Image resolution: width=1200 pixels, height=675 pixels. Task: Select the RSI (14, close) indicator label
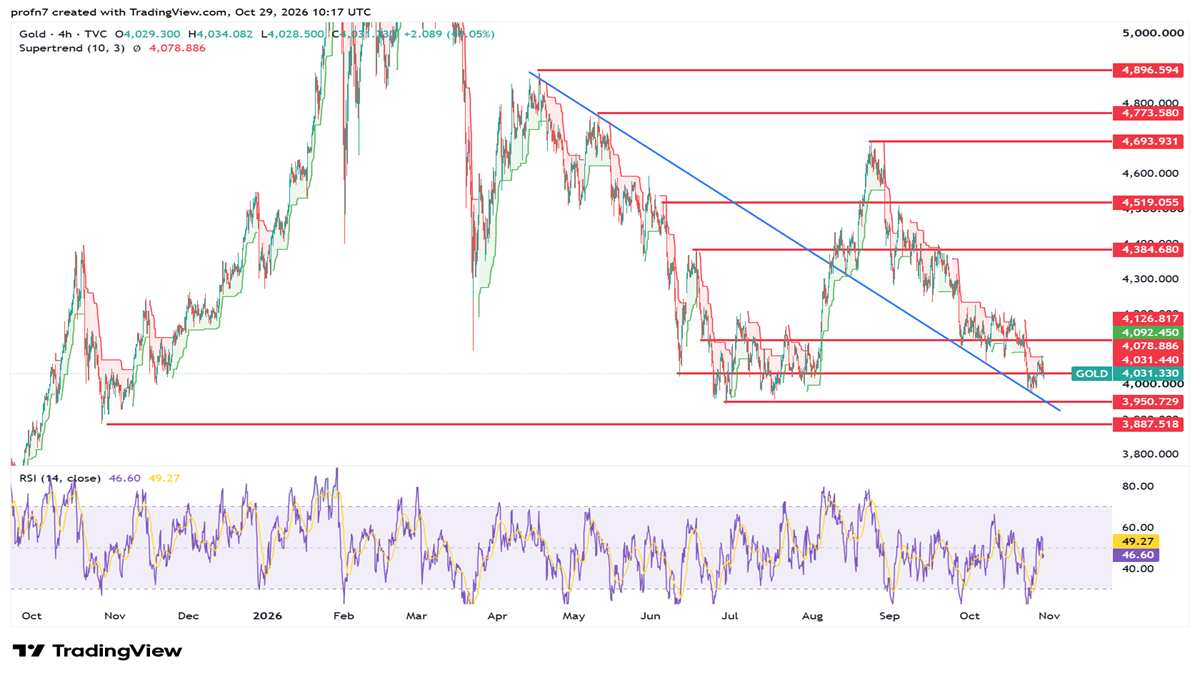(60, 478)
